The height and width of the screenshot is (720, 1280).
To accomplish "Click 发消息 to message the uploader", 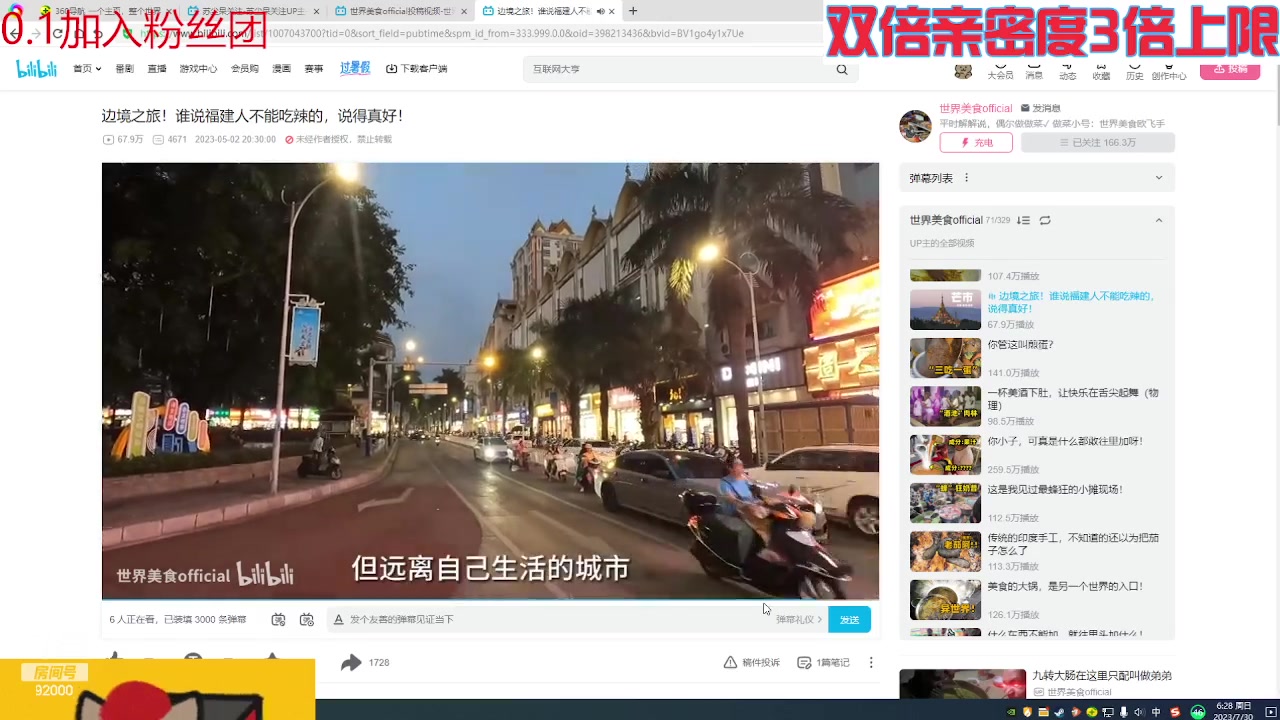I will (1041, 108).
